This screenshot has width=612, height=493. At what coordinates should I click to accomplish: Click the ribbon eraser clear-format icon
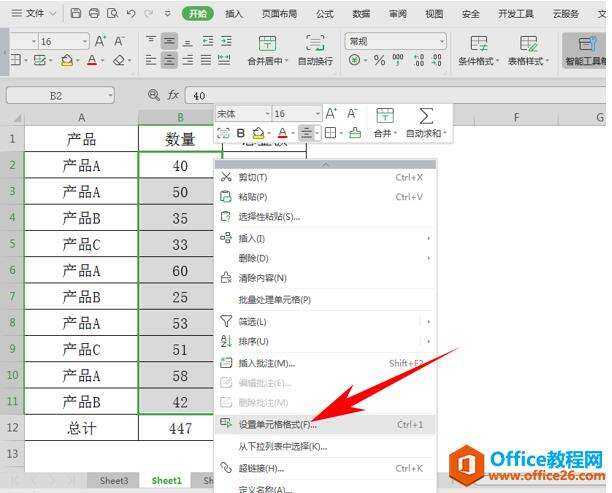(119, 61)
